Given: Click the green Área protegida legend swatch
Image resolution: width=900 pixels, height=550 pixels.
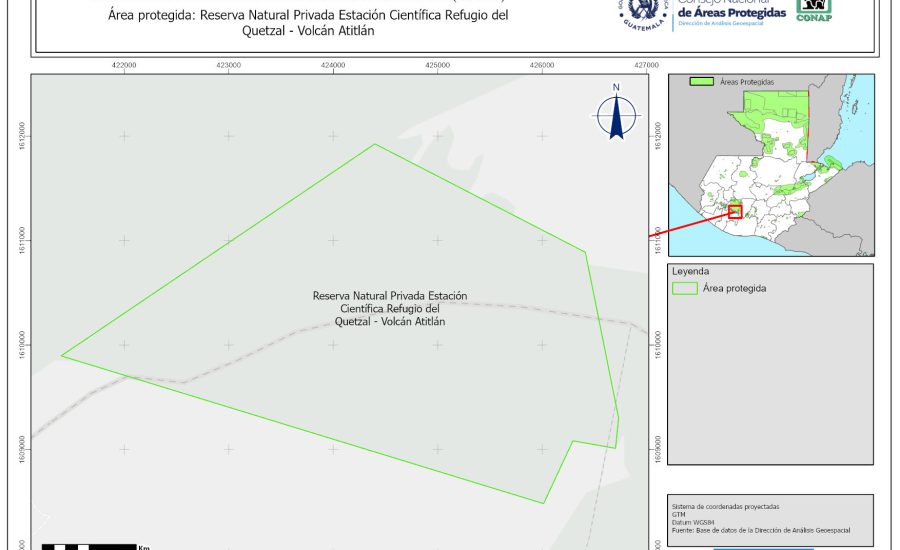Looking at the screenshot, I should pos(685,288).
